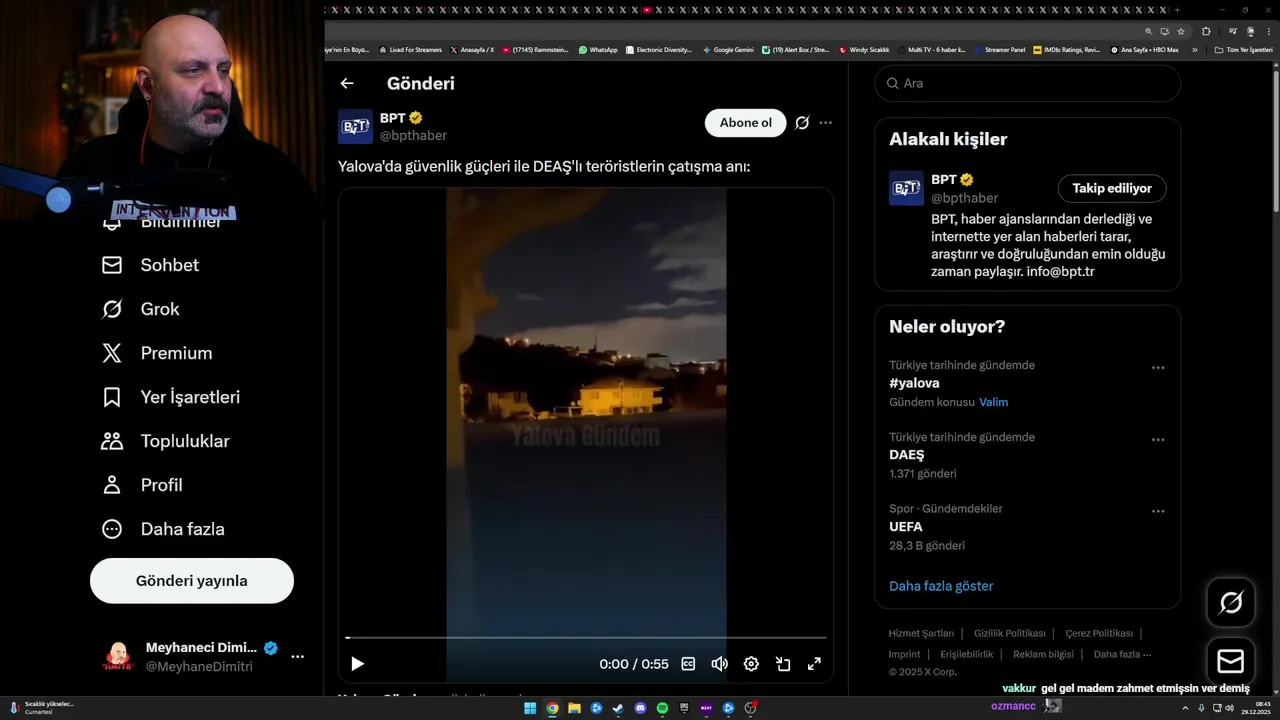Switch video to fullscreen
This screenshot has width=1280, height=720.
[x=814, y=664]
